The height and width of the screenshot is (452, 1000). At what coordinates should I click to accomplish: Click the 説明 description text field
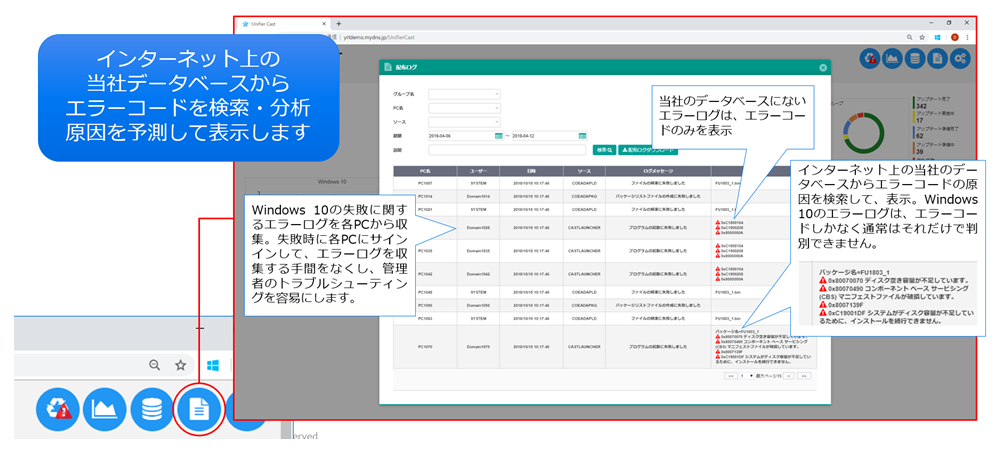click(507, 150)
